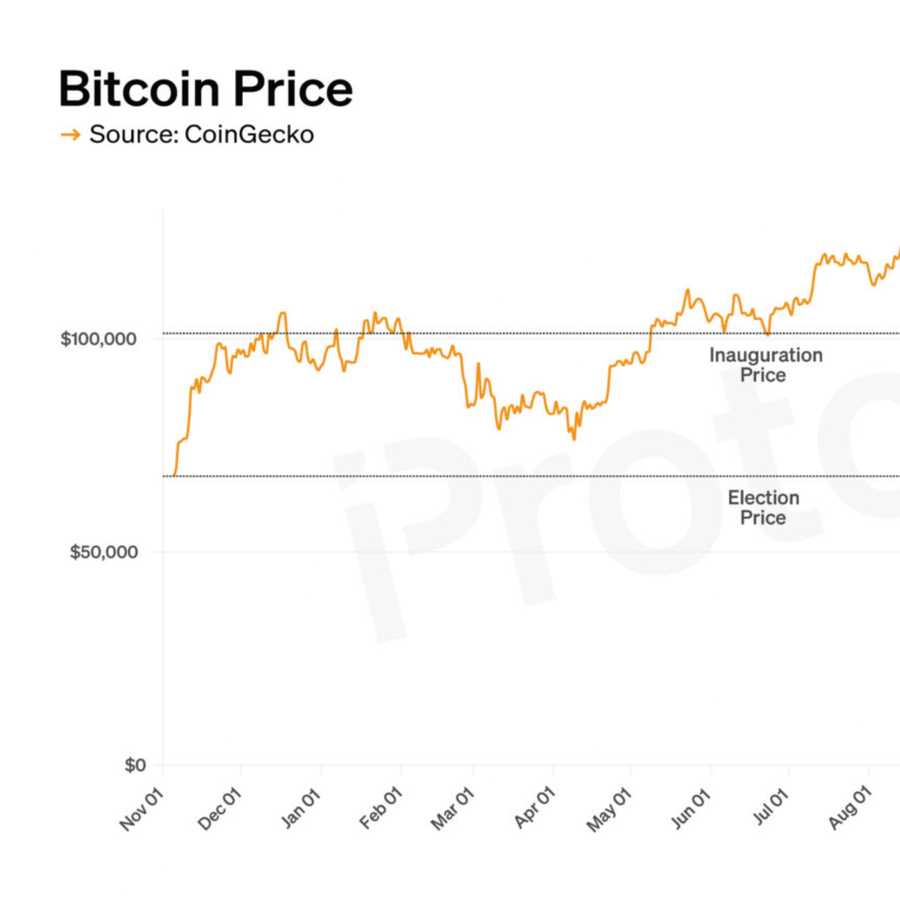Viewport: 900px width, 900px height.
Task: Click the Feb 01 date label
Action: click(381, 808)
